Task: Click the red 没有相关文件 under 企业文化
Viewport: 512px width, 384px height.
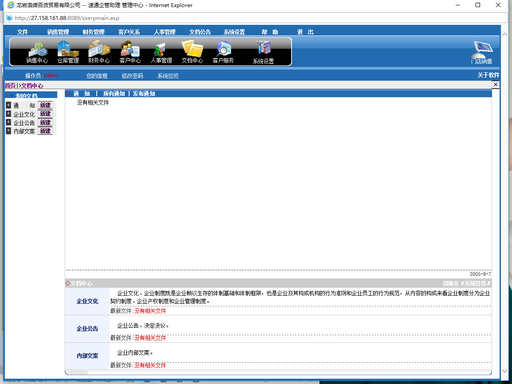Action: click(150, 311)
